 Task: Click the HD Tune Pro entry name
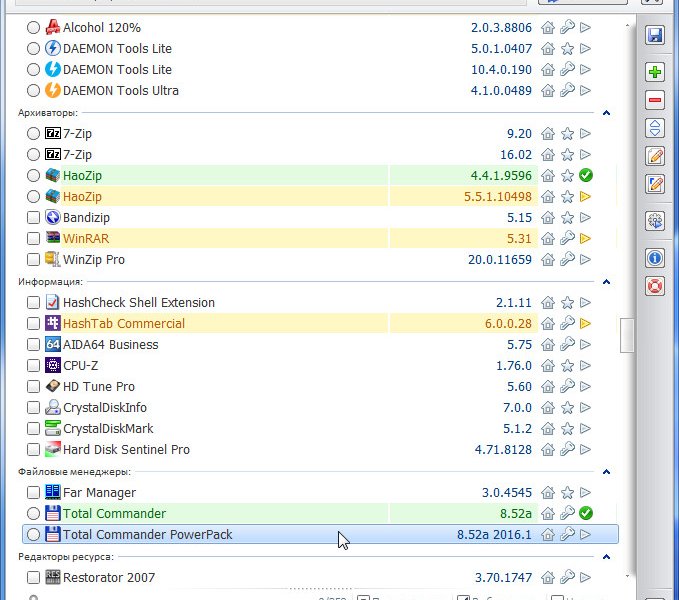(x=99, y=387)
